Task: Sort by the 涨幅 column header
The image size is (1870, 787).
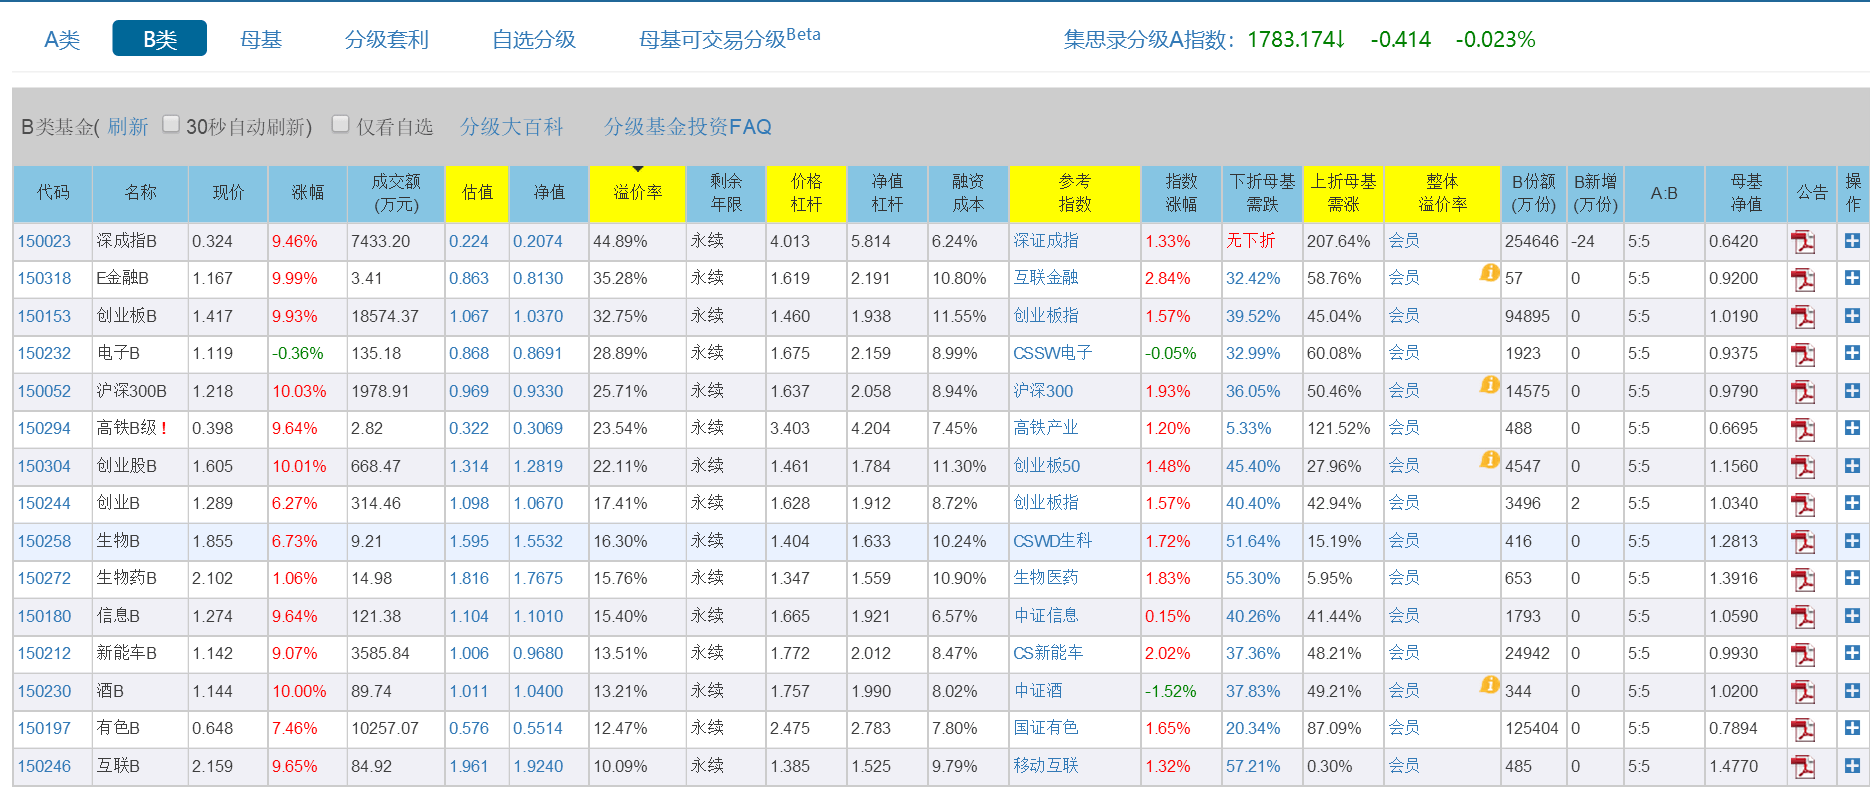Action: [307, 193]
